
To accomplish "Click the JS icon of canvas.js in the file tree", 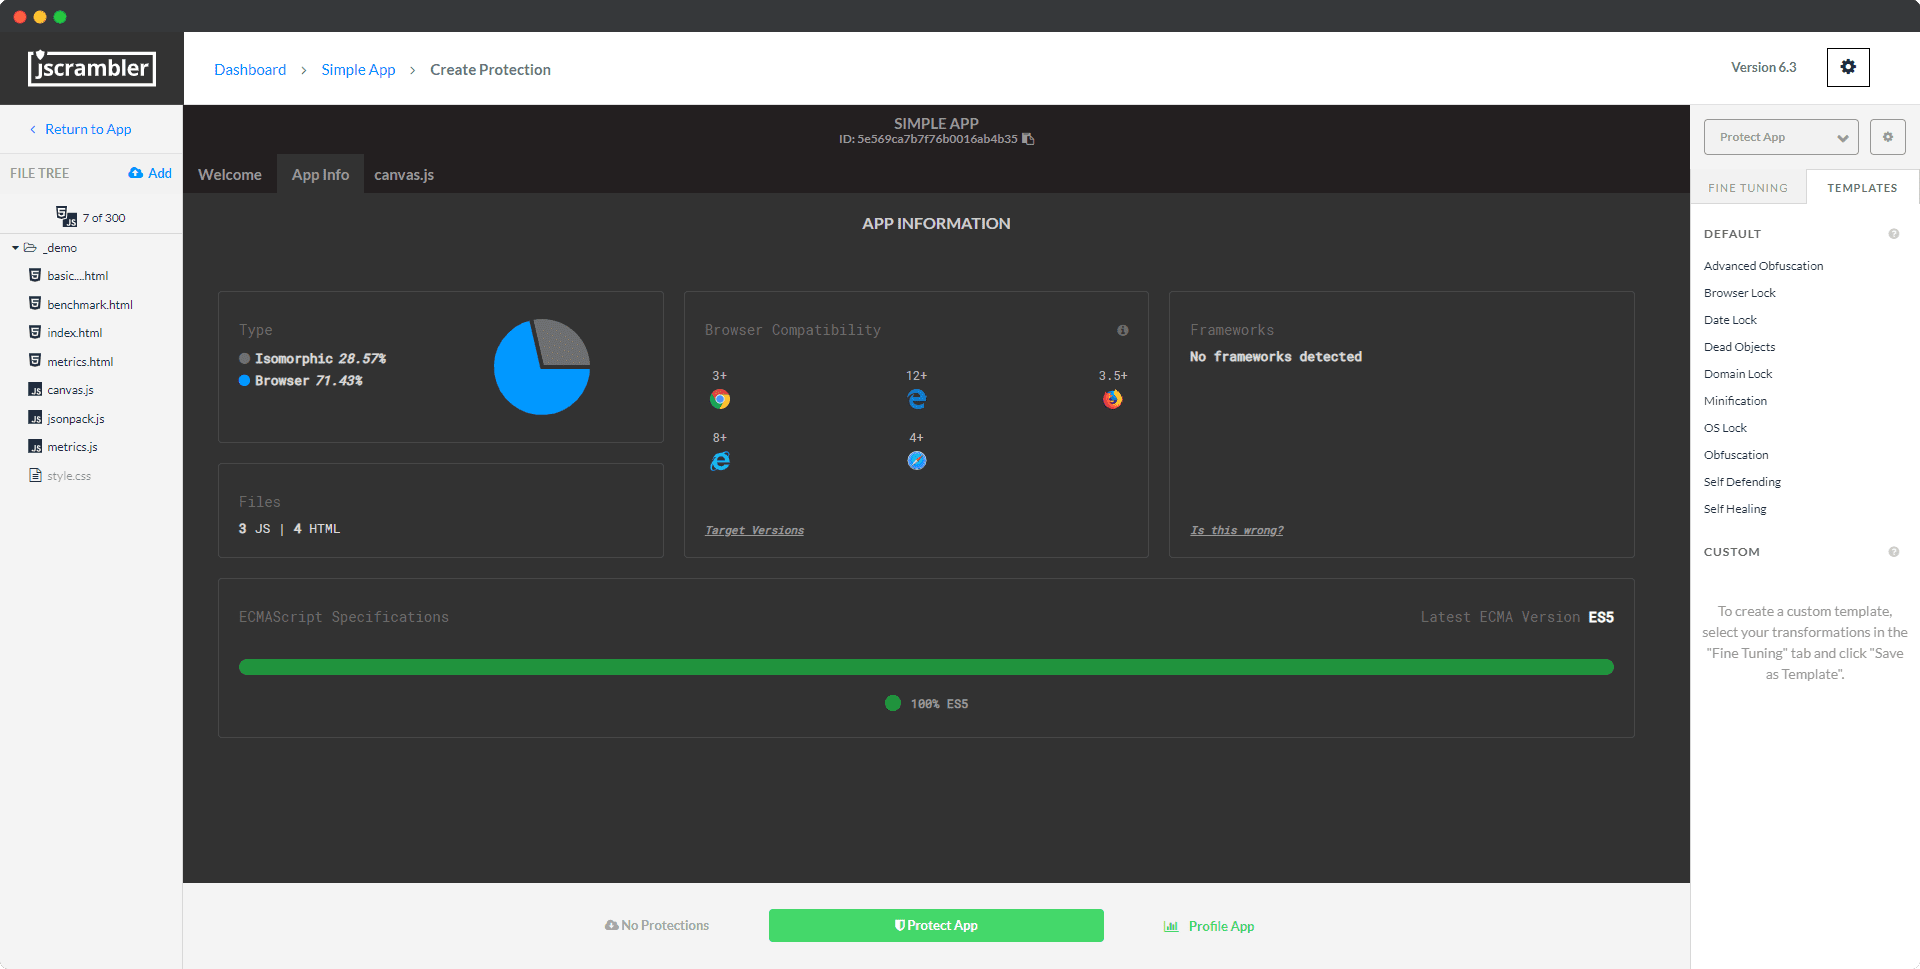I will [35, 390].
